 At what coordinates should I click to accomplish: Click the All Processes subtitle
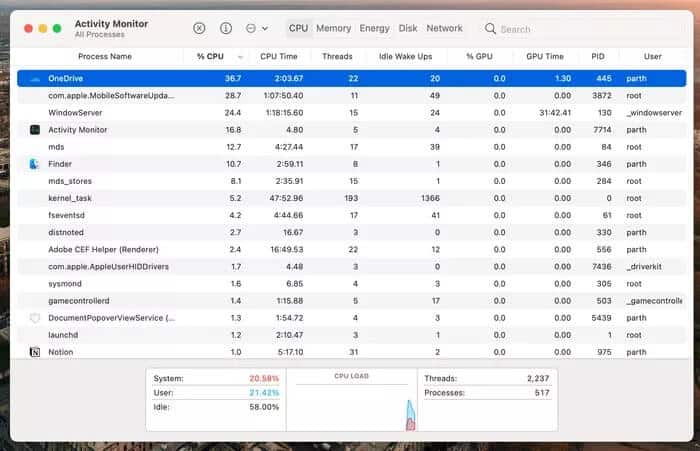click(100, 34)
